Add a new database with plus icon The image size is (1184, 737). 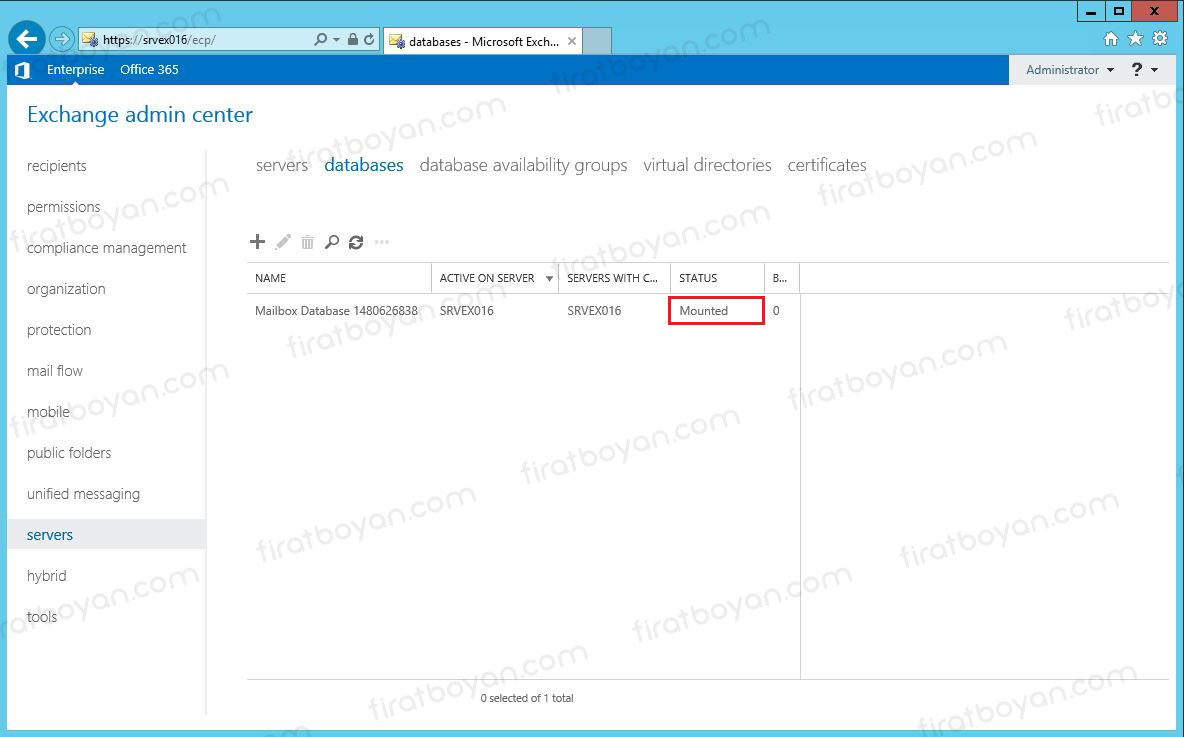coord(257,242)
